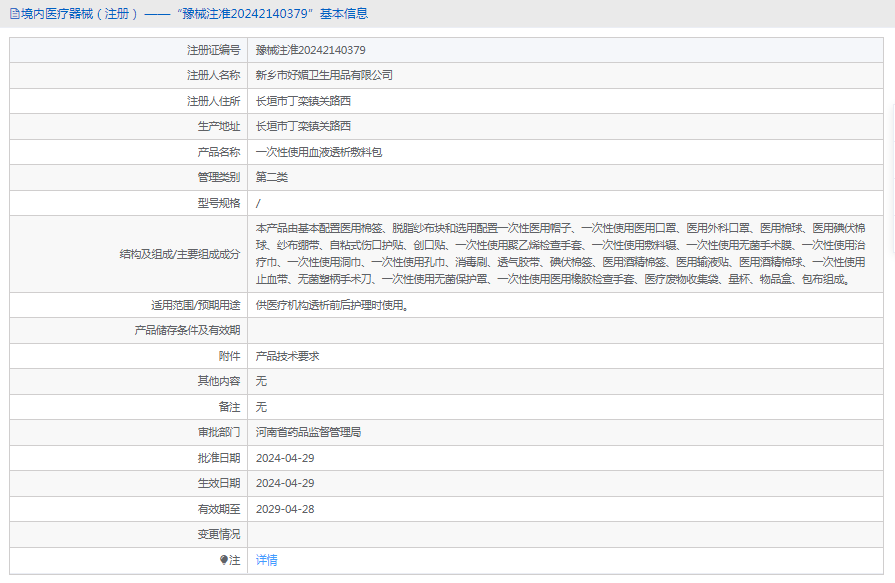Click 生产地址 value 长垣市丁栾镇关路西
Viewport: 895px width, 583px height.
[x=303, y=126]
